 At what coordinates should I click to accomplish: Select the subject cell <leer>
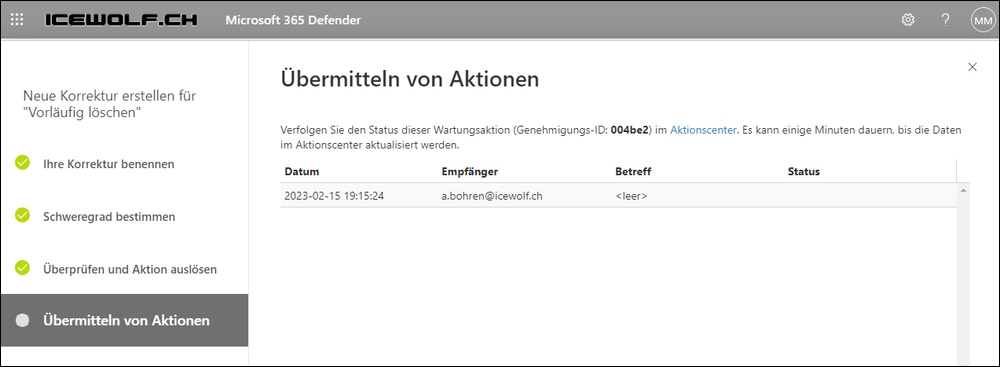pos(631,196)
